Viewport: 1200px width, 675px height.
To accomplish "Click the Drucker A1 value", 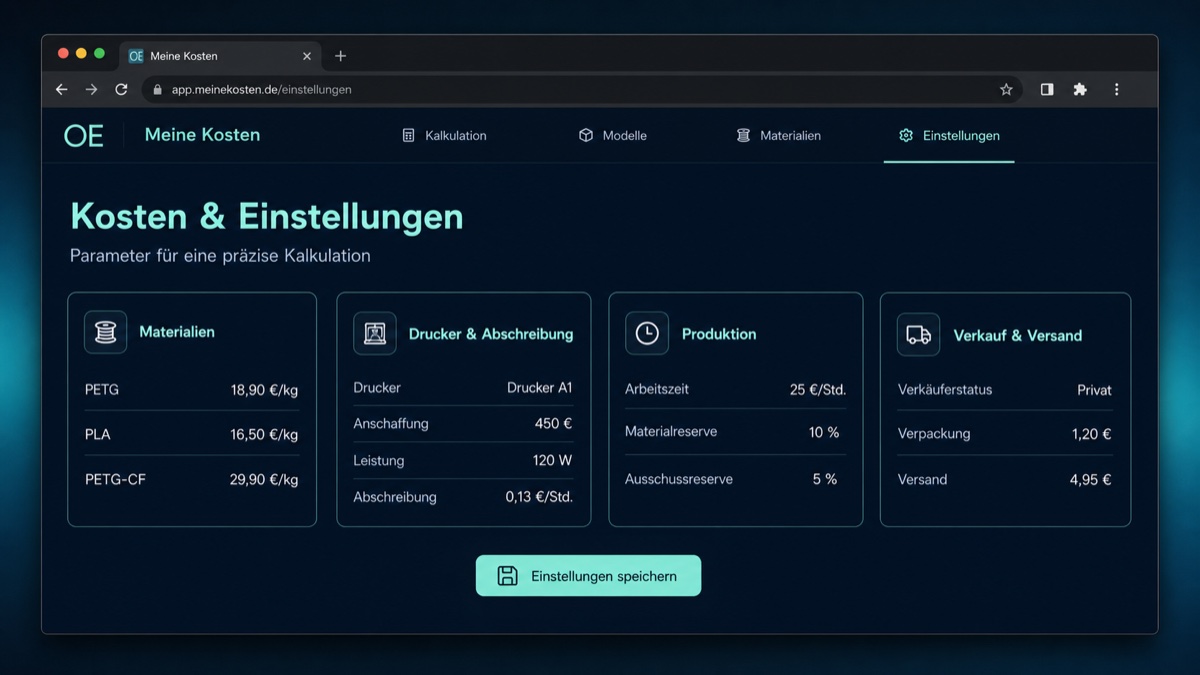I will click(540, 388).
